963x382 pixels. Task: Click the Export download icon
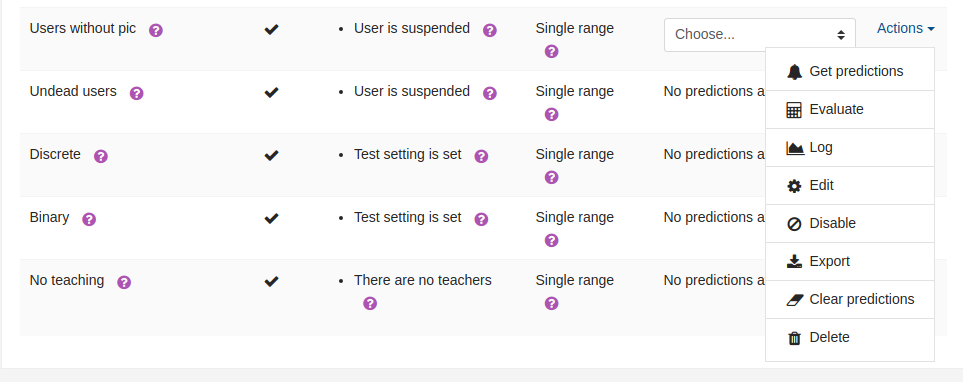(x=794, y=262)
